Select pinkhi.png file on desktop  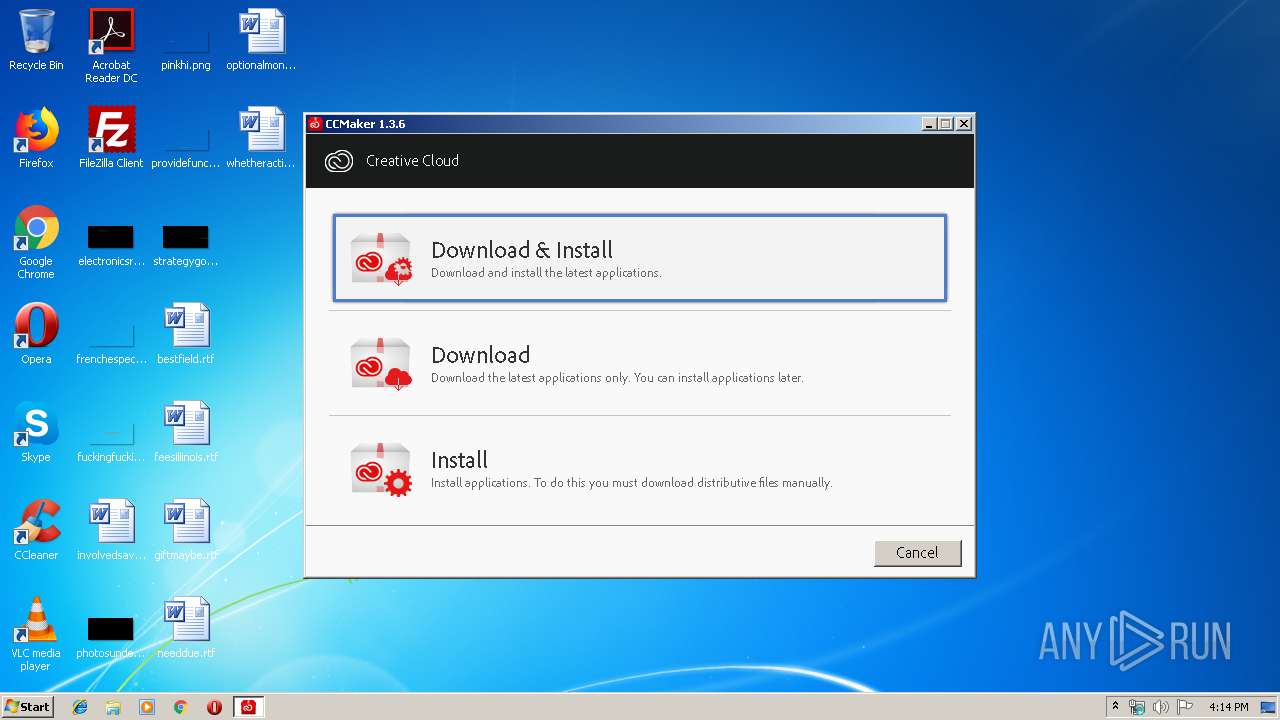click(186, 46)
